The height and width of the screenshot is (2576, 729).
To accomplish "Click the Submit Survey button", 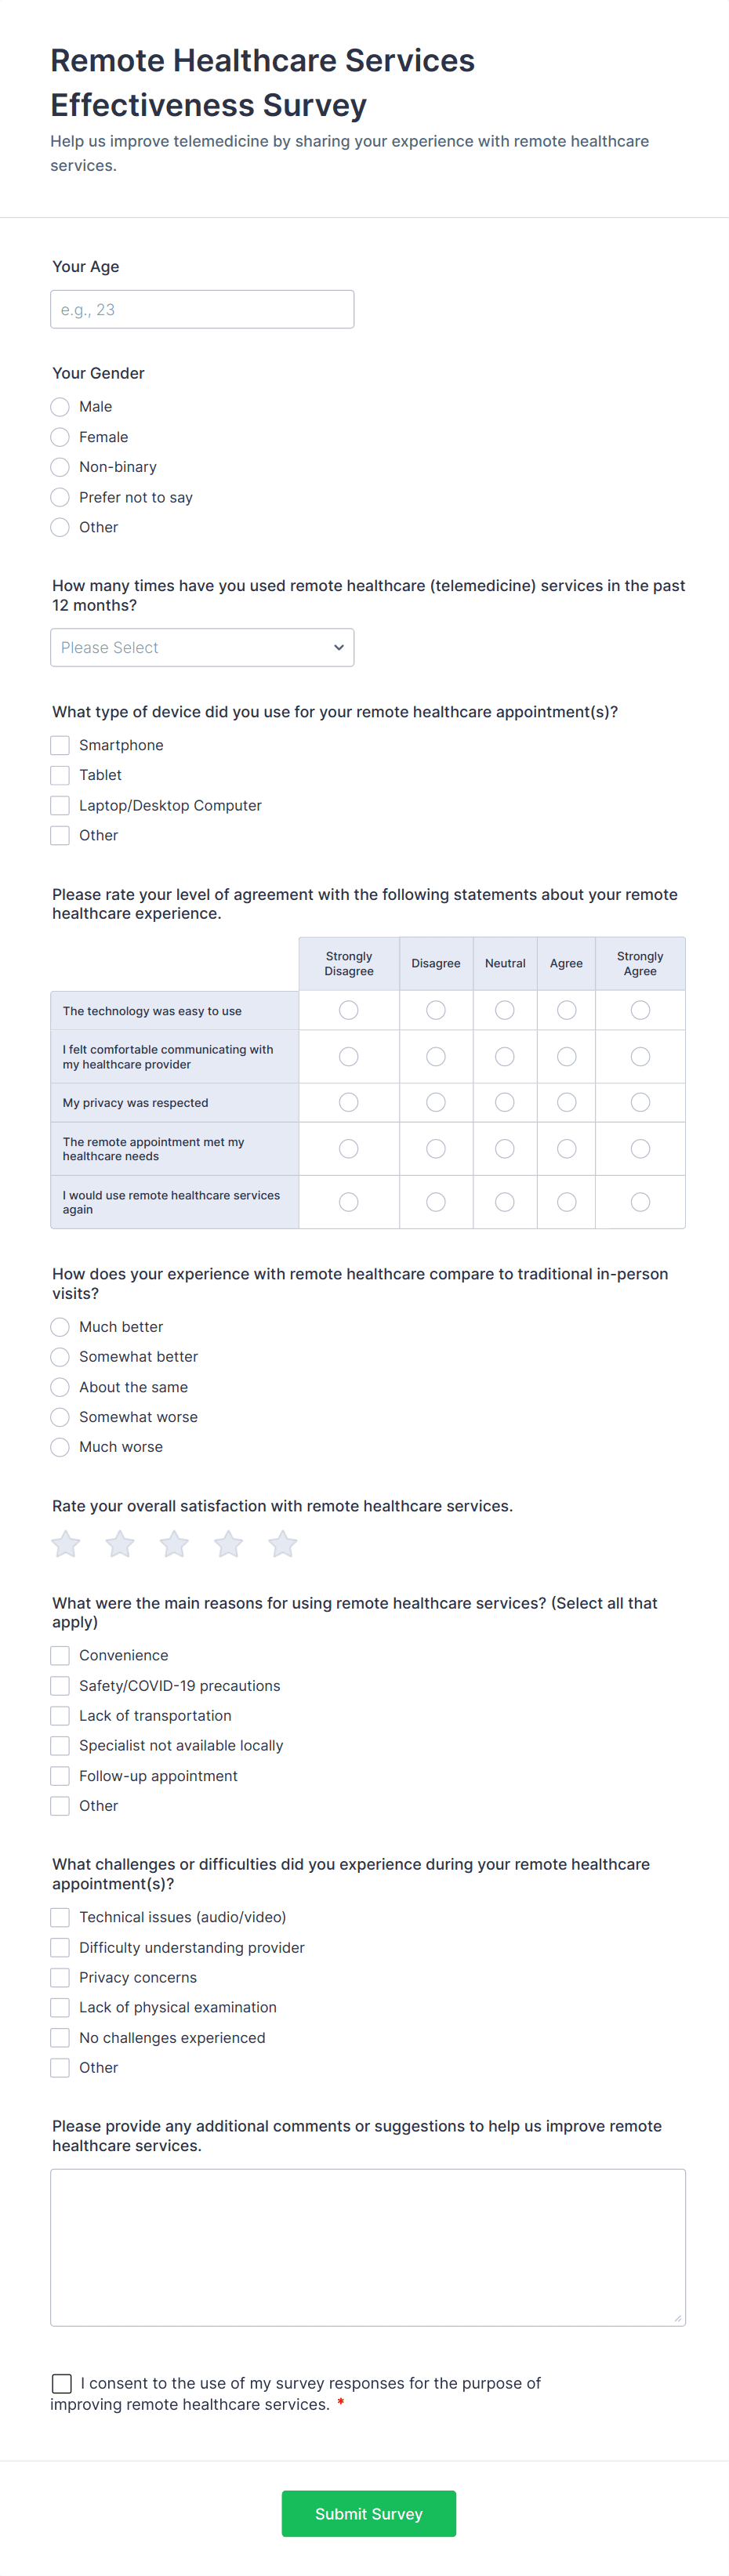I will point(368,2513).
